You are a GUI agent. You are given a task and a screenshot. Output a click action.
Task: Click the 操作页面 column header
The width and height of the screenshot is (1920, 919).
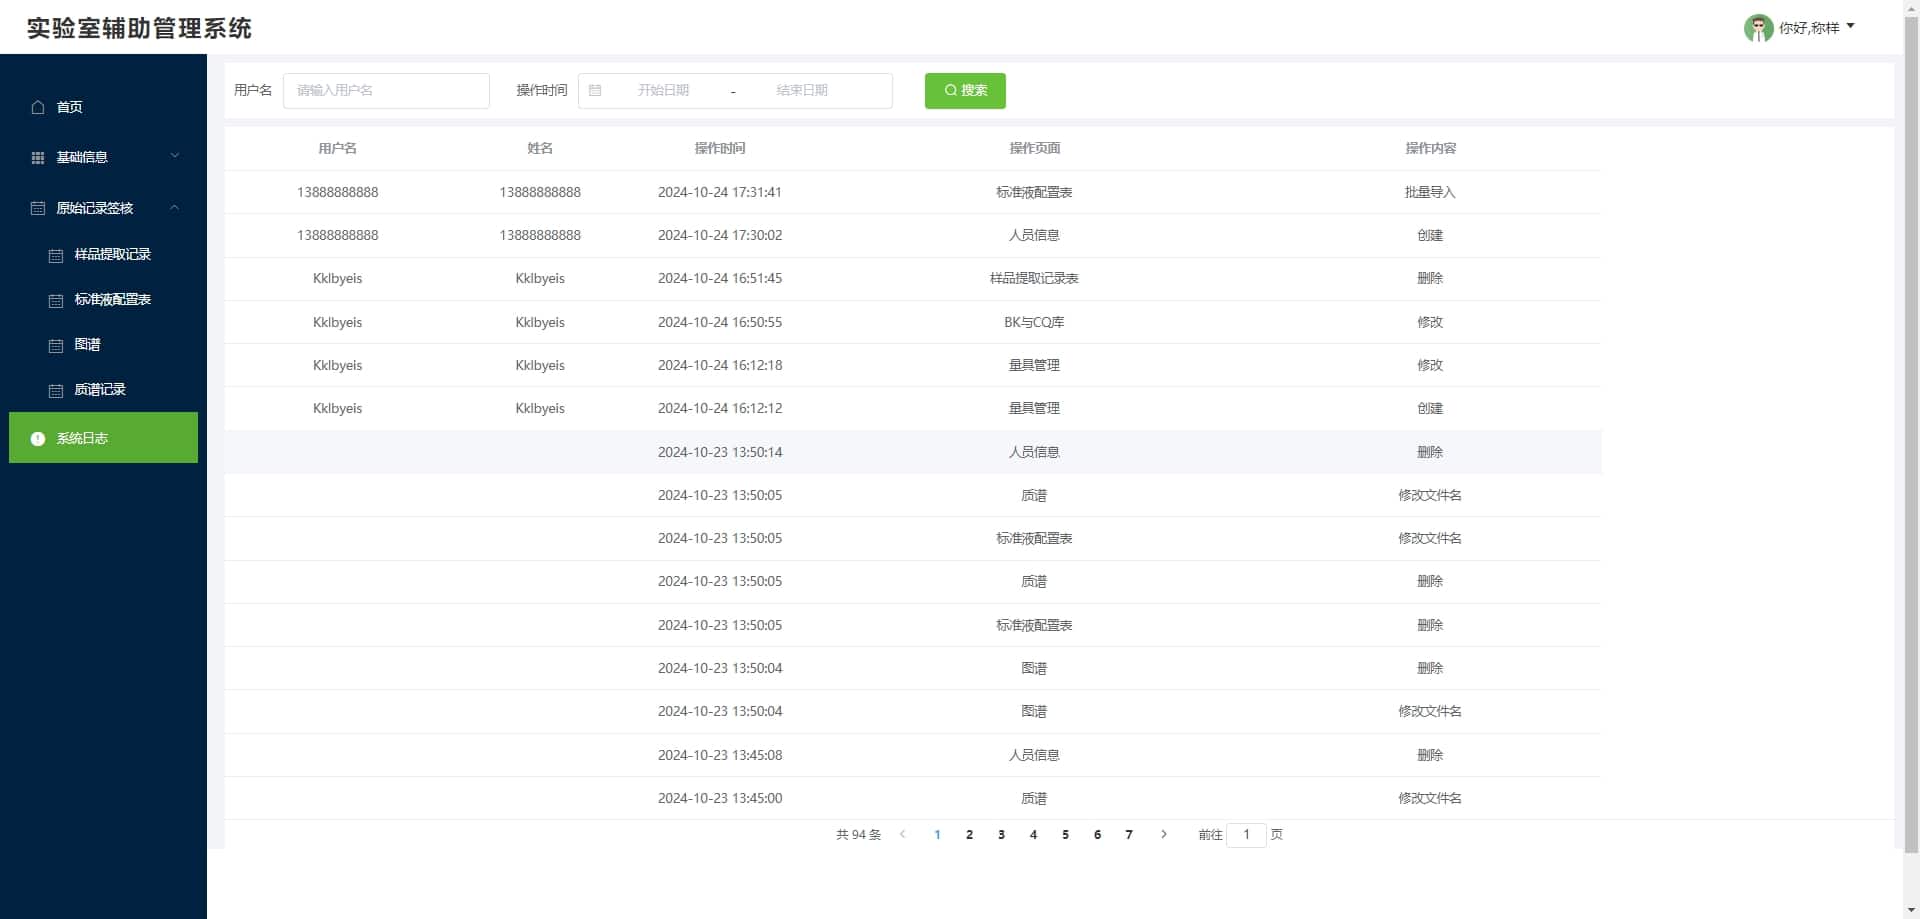[x=1034, y=148]
